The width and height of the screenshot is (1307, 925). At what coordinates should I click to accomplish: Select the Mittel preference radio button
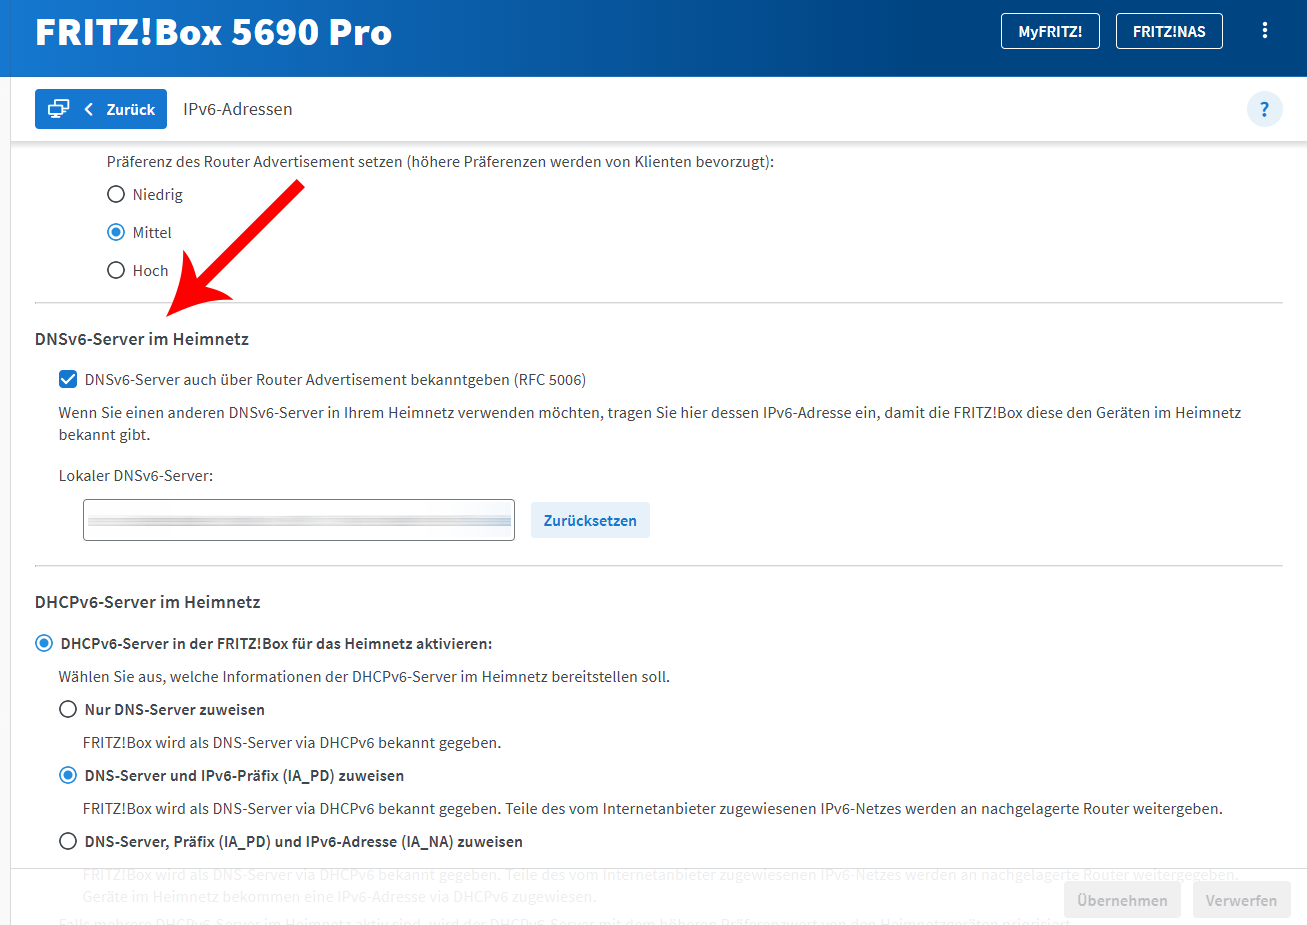(x=116, y=232)
